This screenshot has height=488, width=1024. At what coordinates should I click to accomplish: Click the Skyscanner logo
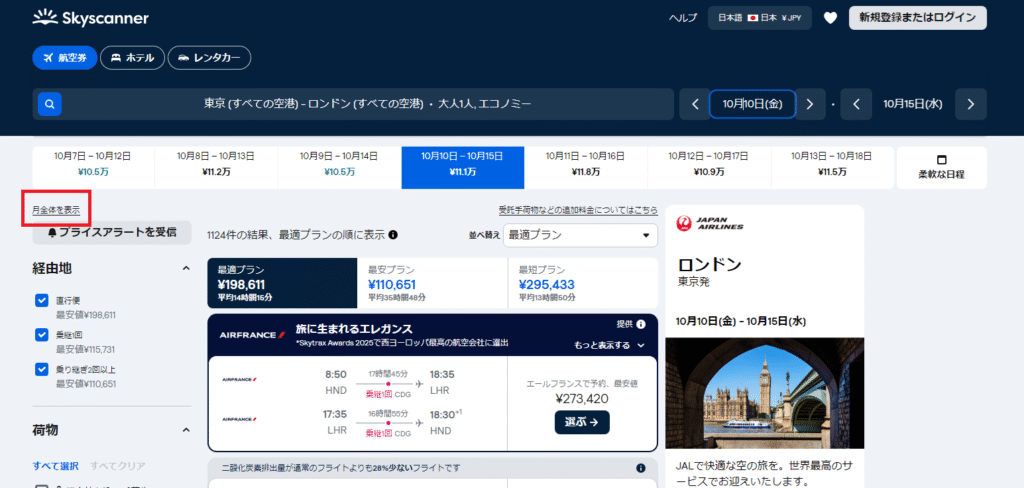click(91, 18)
